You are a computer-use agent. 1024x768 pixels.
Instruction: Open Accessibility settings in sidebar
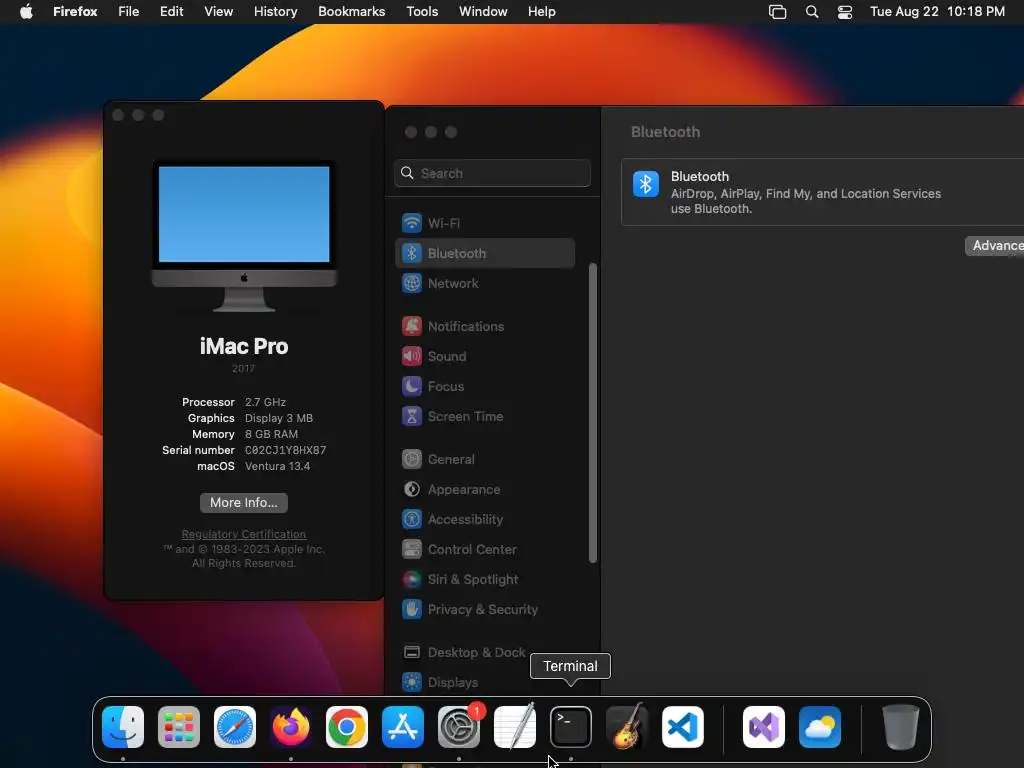click(x=485, y=520)
